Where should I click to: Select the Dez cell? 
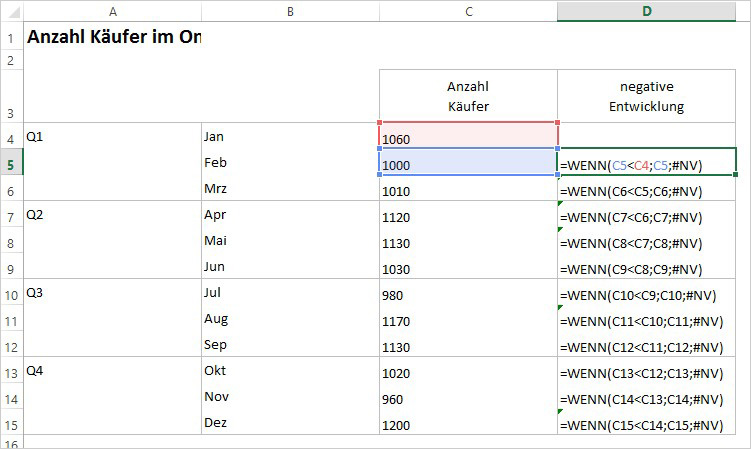[290, 422]
